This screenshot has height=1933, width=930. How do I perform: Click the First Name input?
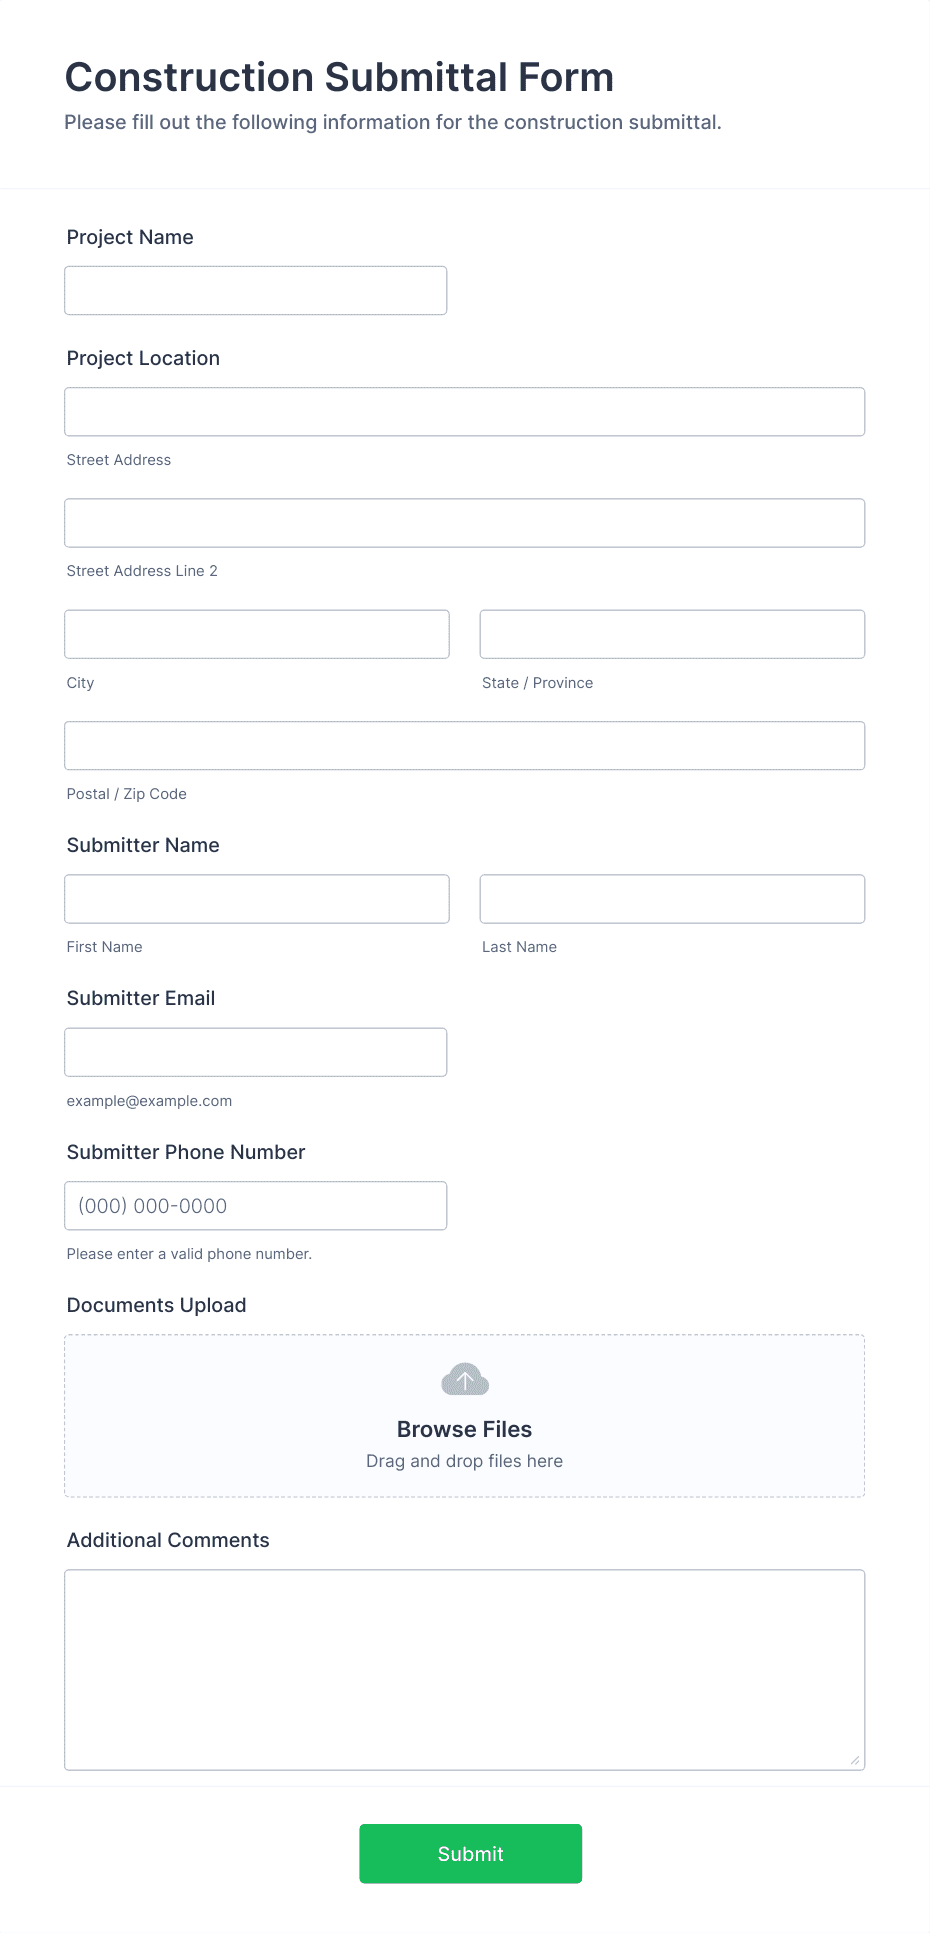pos(257,899)
